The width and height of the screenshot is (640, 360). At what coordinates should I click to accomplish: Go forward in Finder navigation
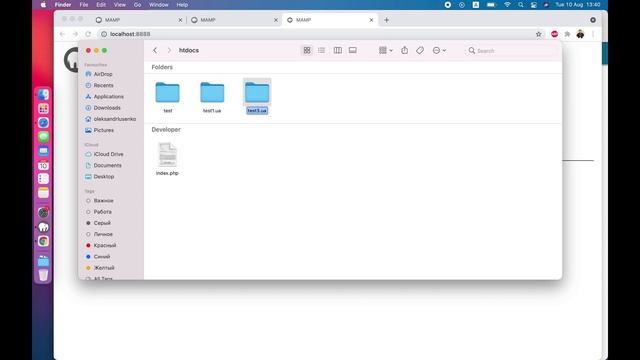coord(169,50)
